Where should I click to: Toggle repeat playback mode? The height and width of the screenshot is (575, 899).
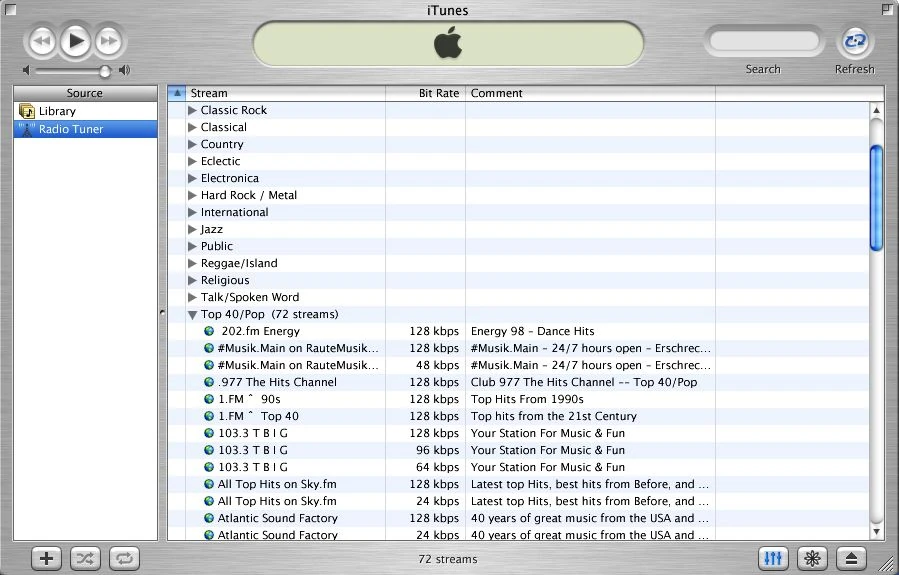[x=124, y=558]
